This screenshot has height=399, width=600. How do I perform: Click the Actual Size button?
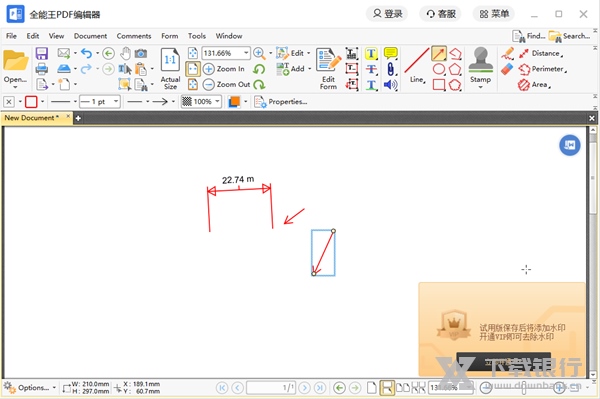coord(170,69)
